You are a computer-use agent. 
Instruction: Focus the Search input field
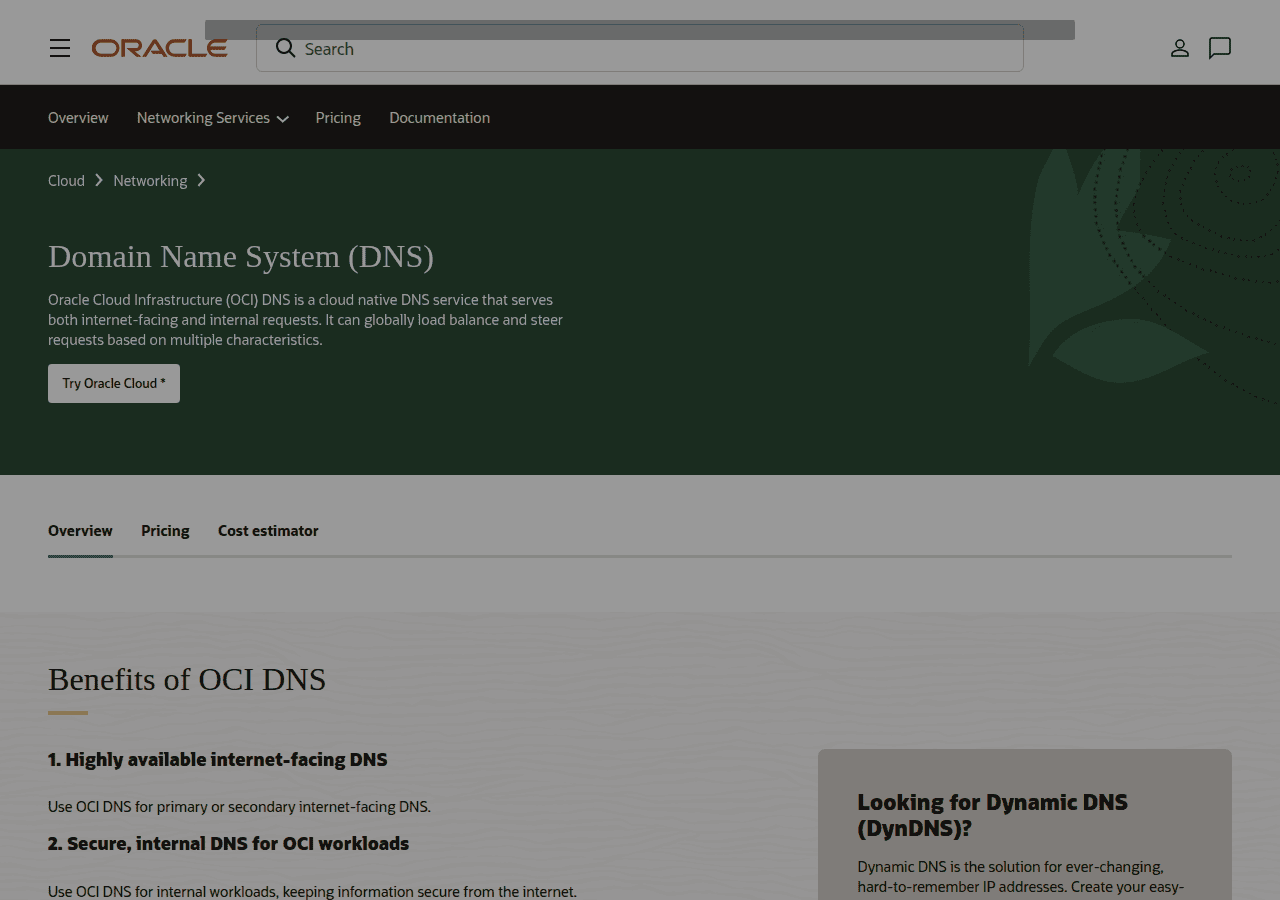640,48
